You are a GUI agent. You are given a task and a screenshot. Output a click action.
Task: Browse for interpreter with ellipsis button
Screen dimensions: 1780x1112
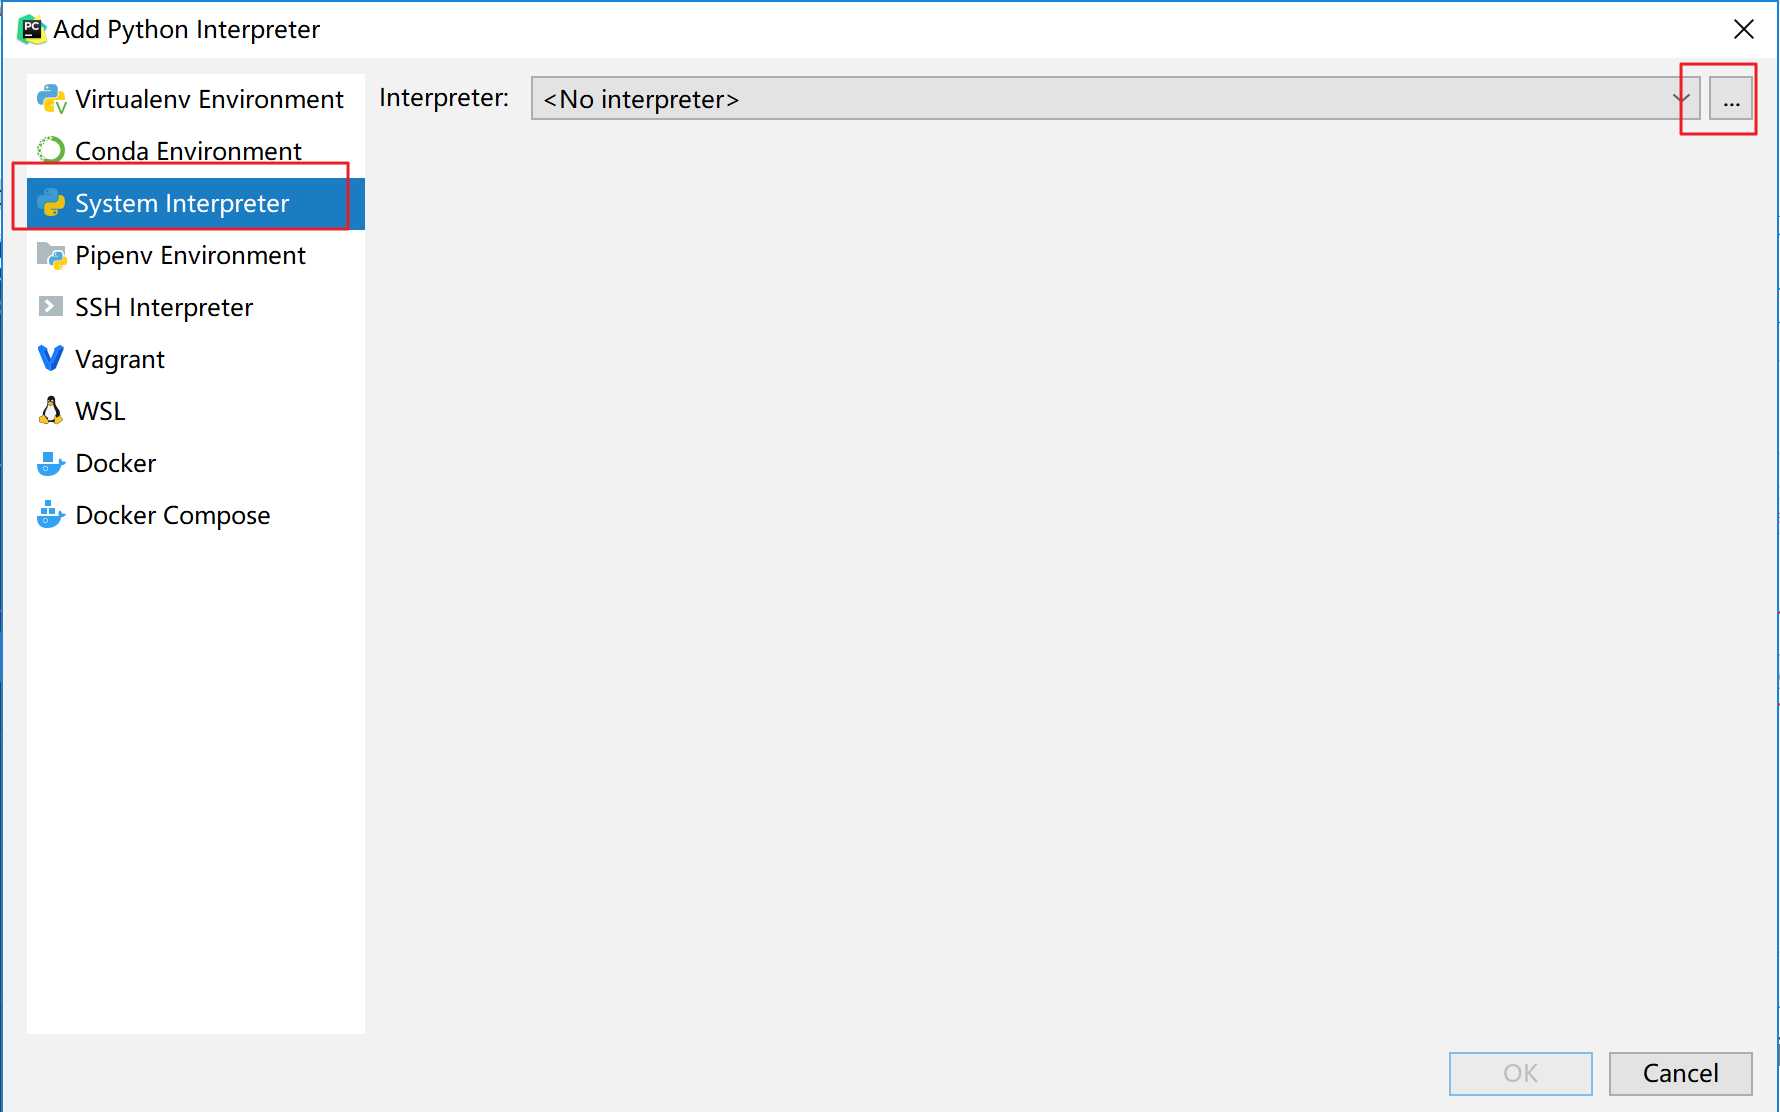click(1731, 99)
